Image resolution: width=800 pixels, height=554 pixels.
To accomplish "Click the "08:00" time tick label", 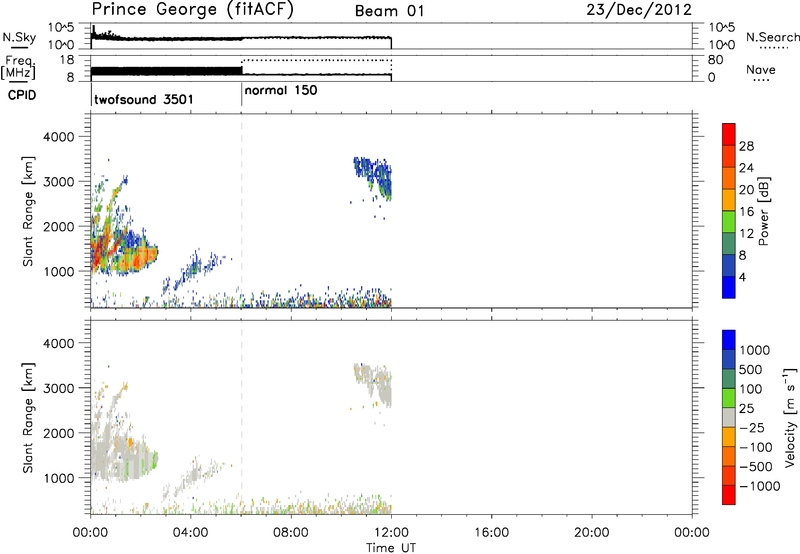I will (x=291, y=533).
